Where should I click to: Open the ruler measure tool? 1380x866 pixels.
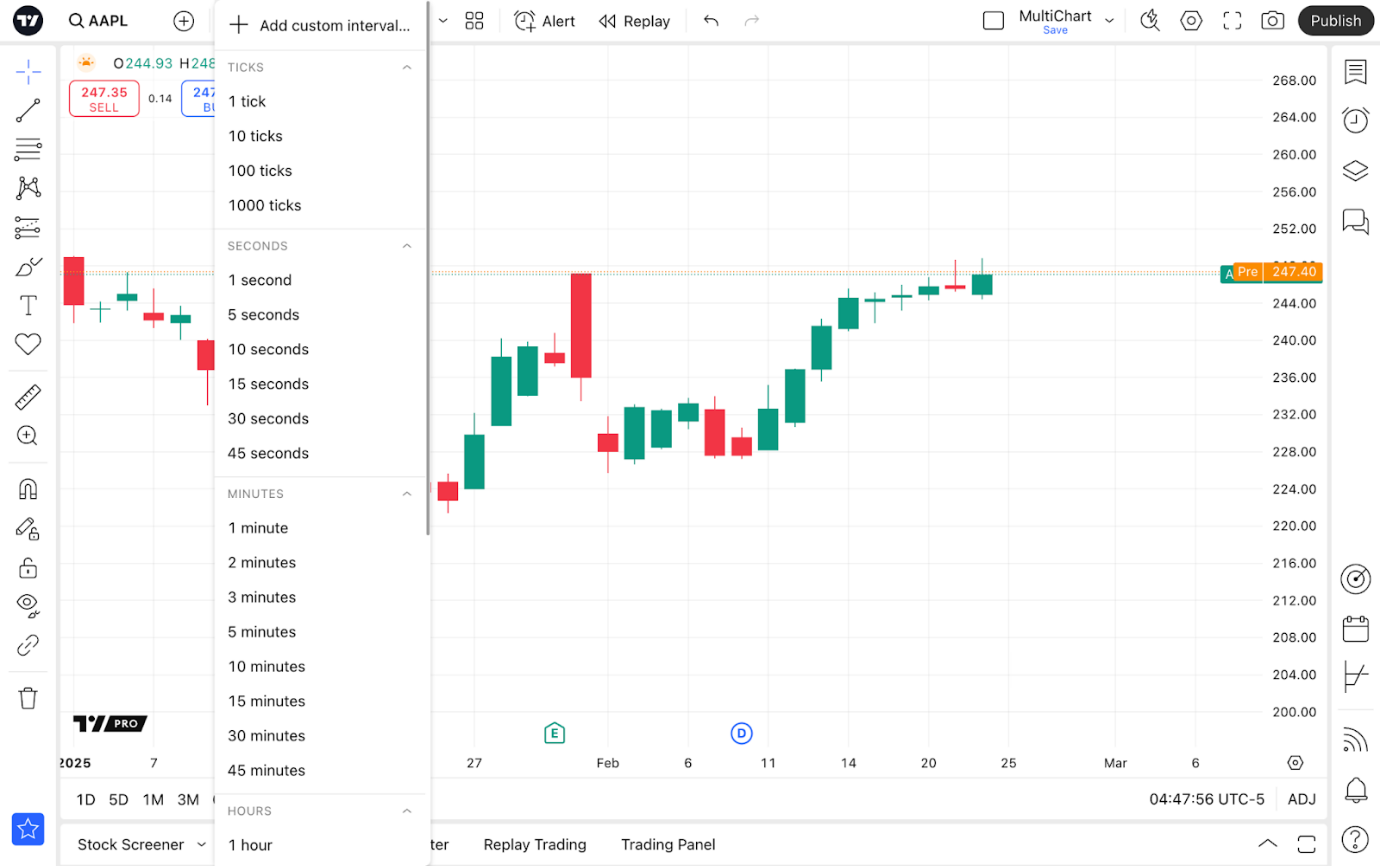pos(28,397)
